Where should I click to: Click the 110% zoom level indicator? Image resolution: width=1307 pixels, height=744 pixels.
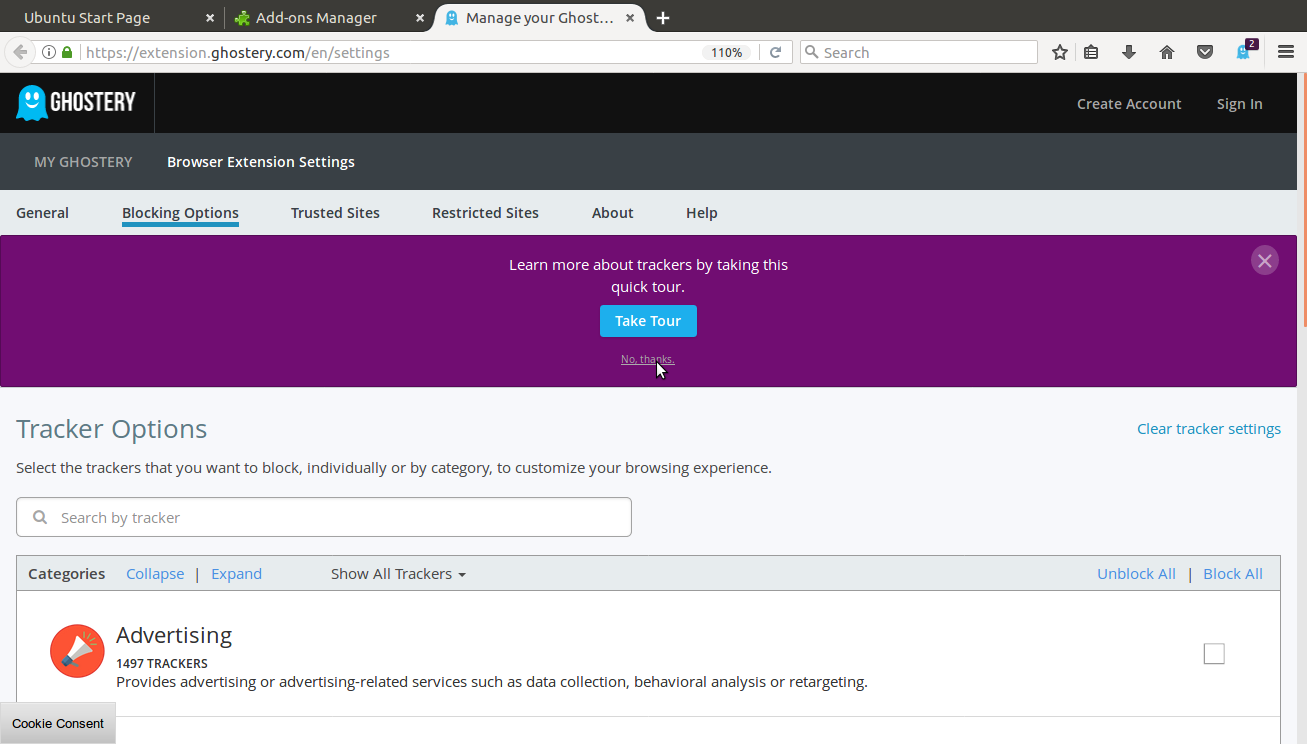tap(727, 52)
